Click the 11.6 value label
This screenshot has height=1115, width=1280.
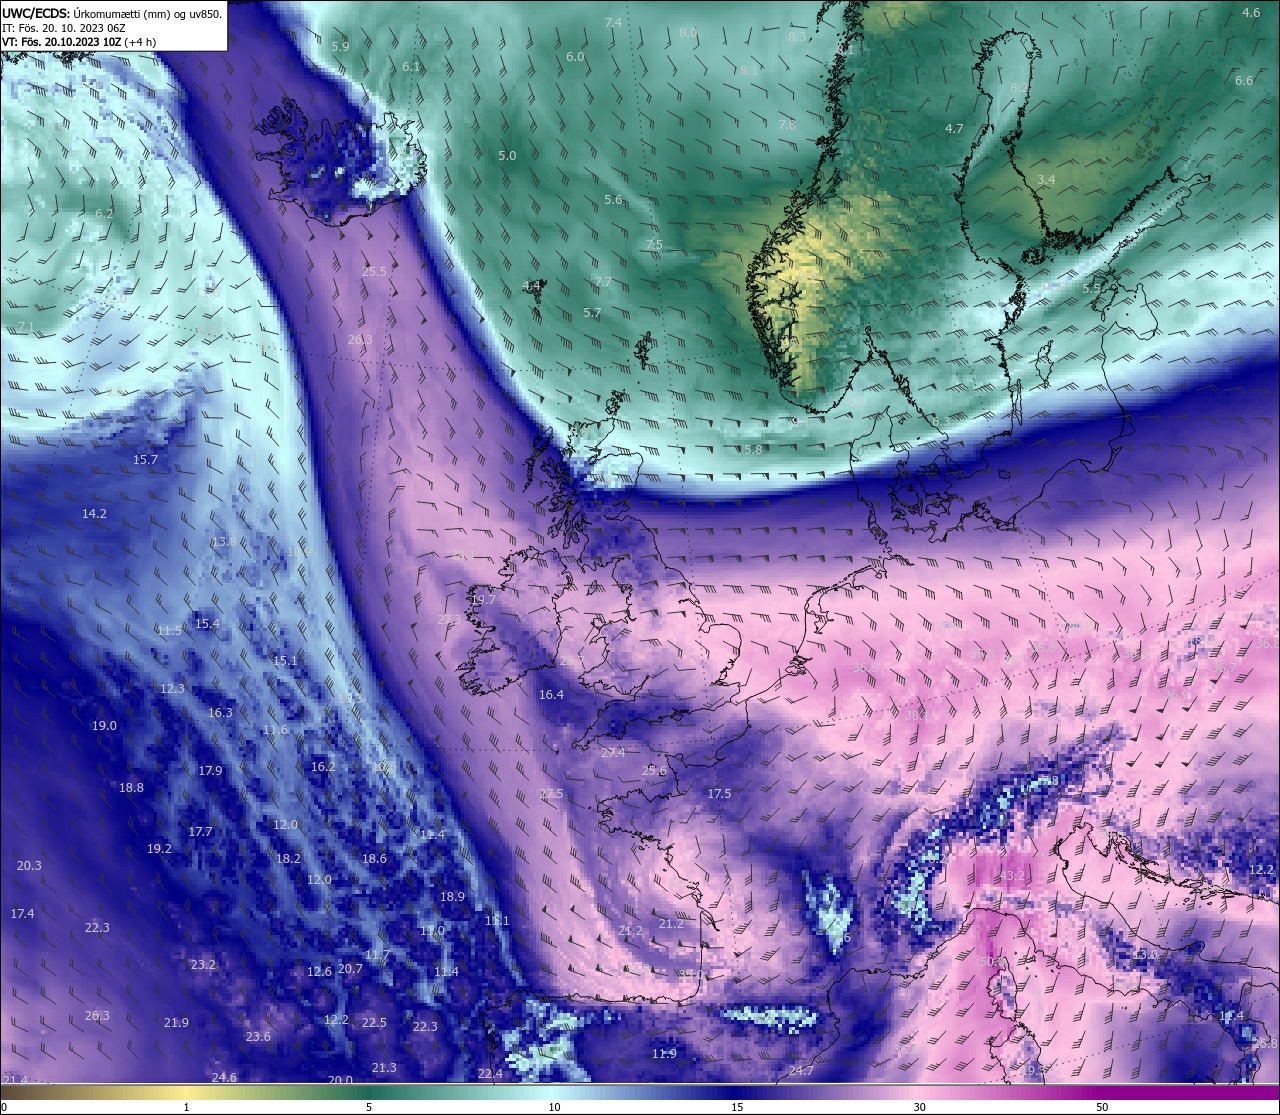275,730
